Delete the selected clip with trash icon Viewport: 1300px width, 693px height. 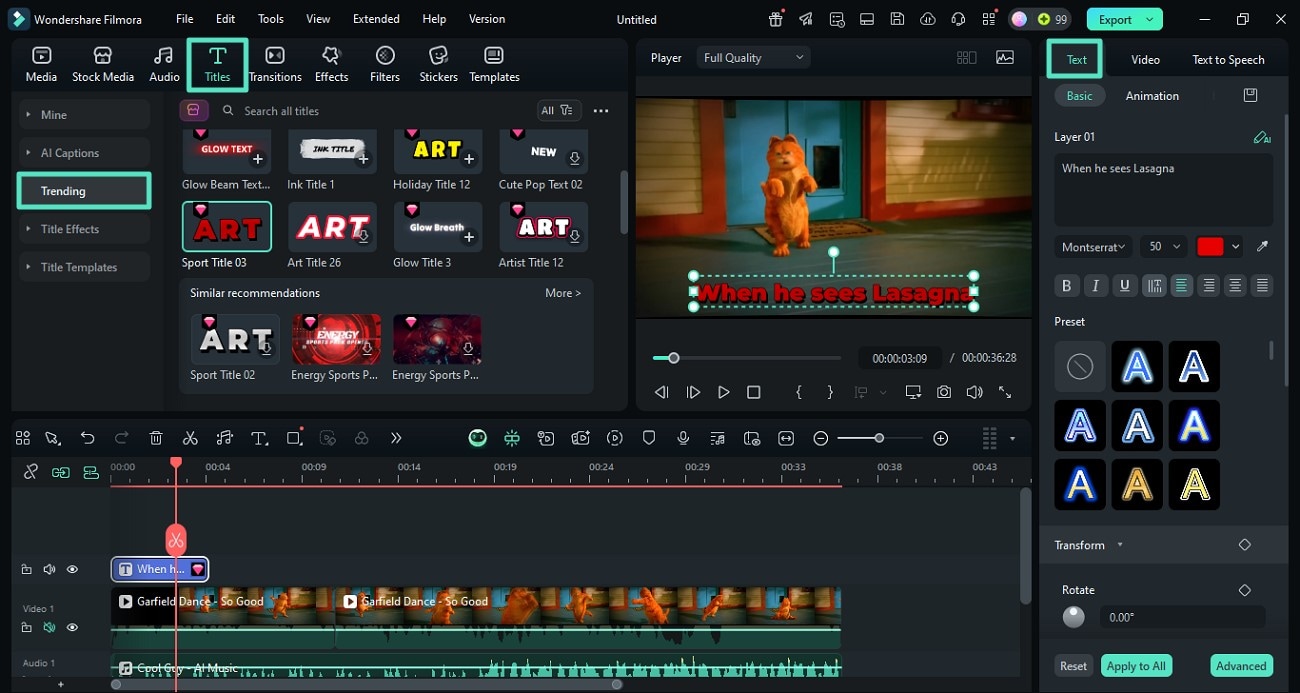[156, 438]
